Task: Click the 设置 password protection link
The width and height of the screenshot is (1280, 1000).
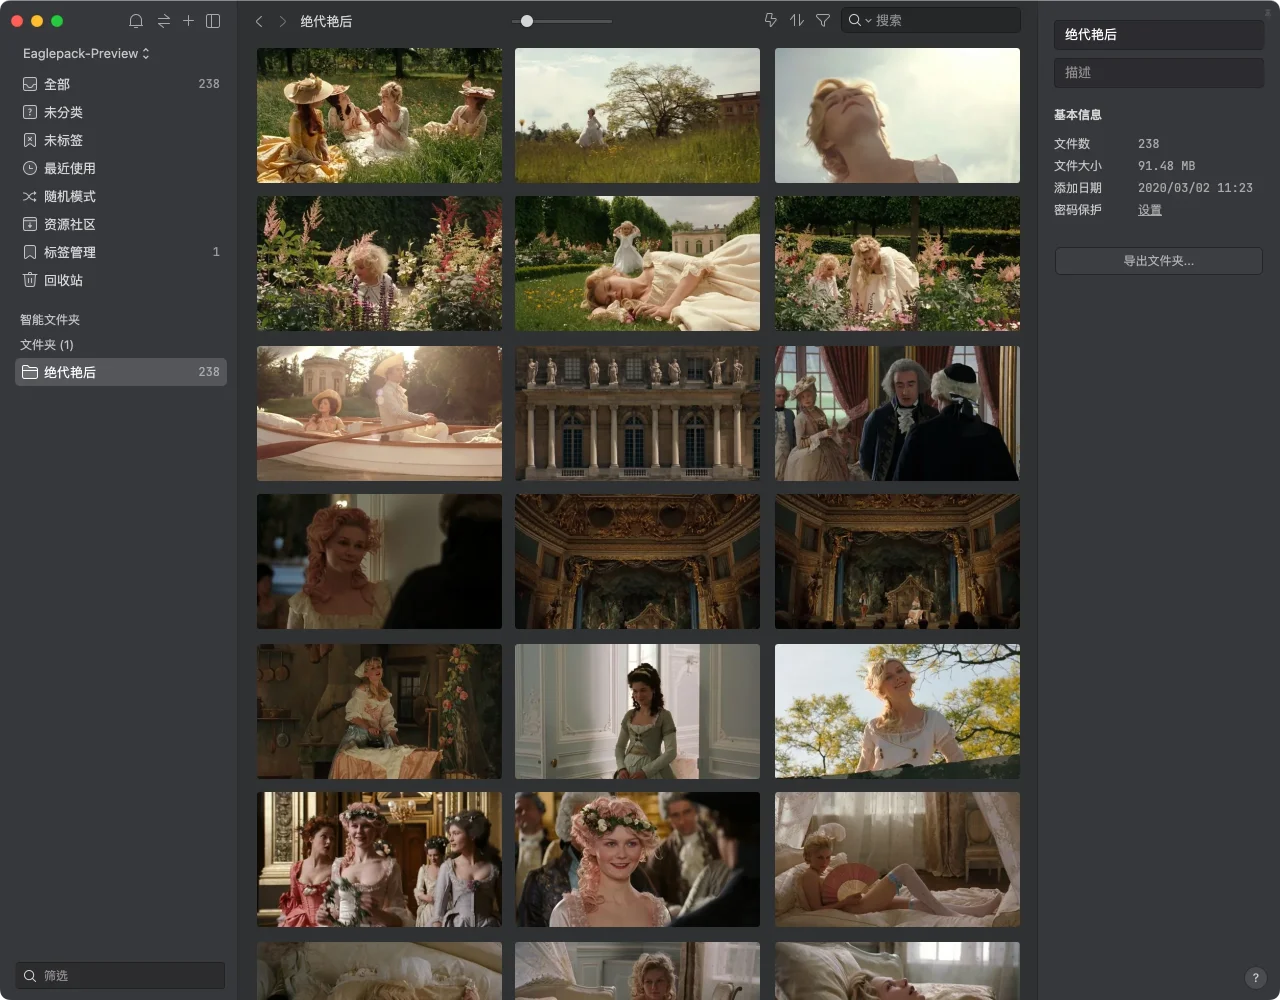Action: pos(1150,210)
